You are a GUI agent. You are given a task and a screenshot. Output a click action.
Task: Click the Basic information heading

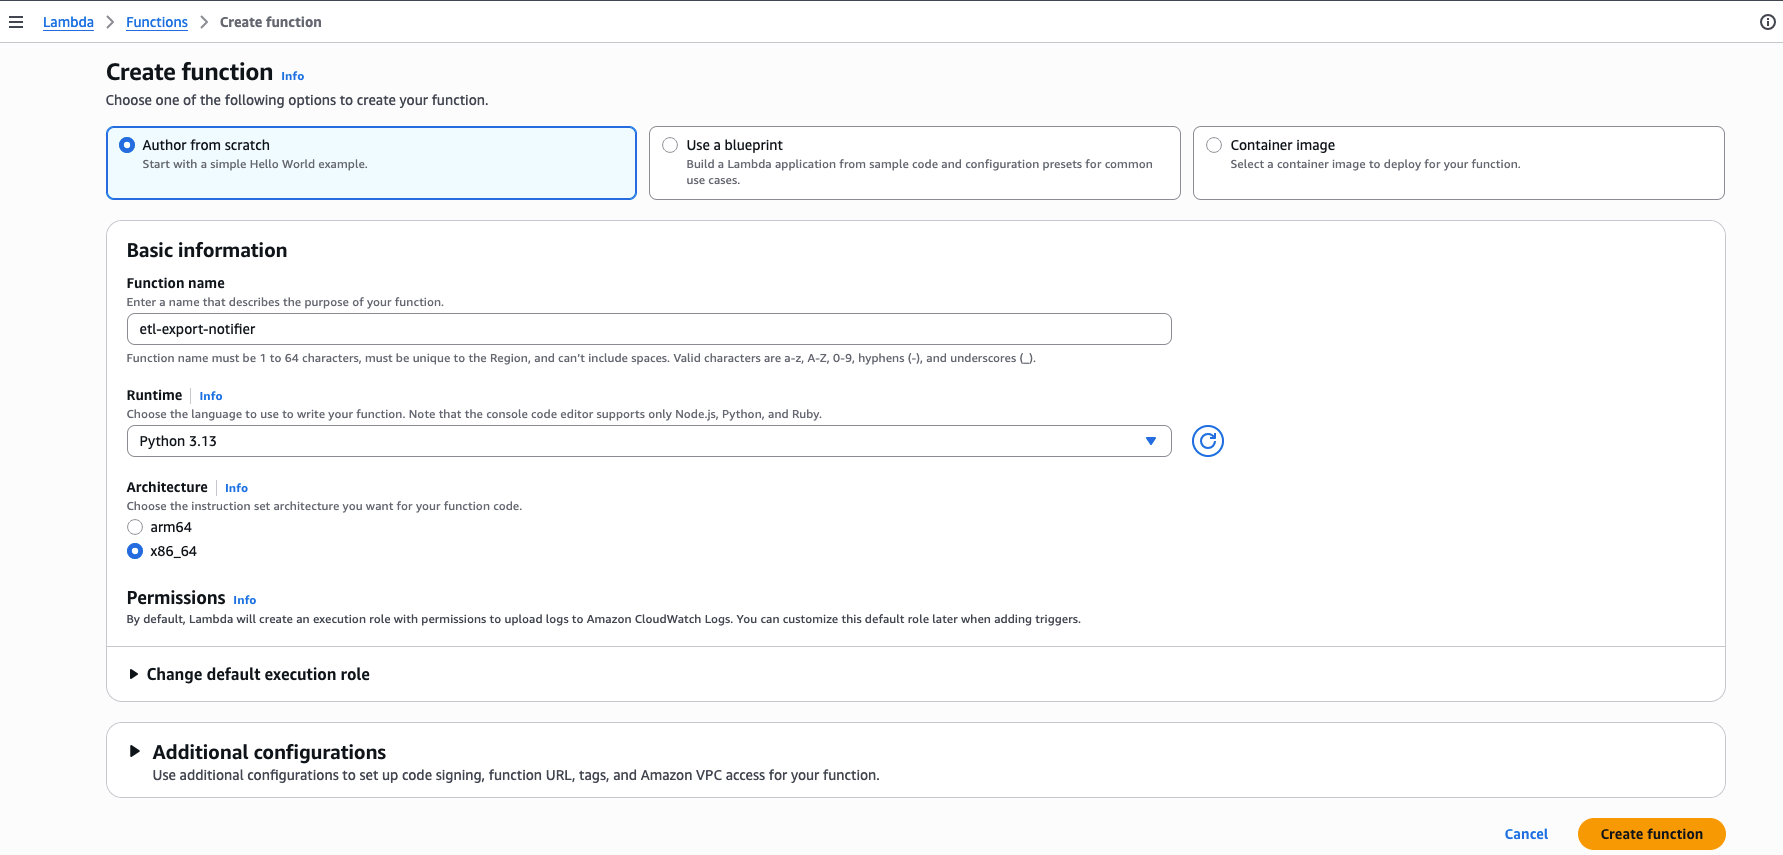point(207,250)
